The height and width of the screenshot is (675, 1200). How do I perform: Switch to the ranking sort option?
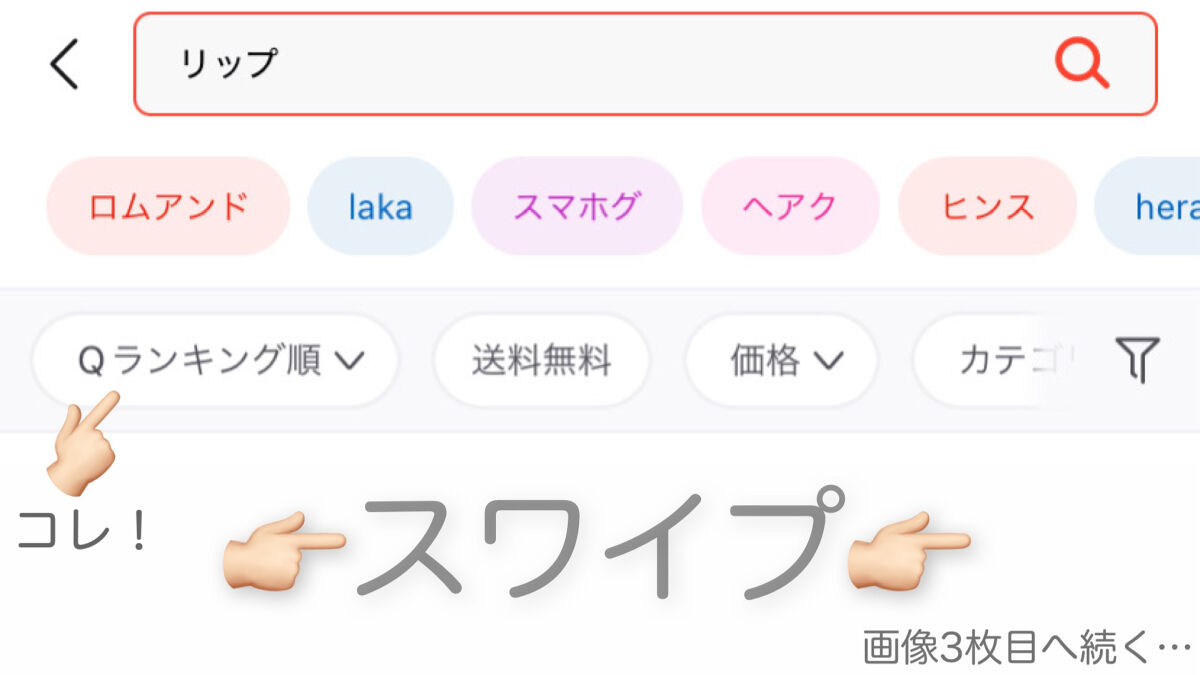pos(213,362)
